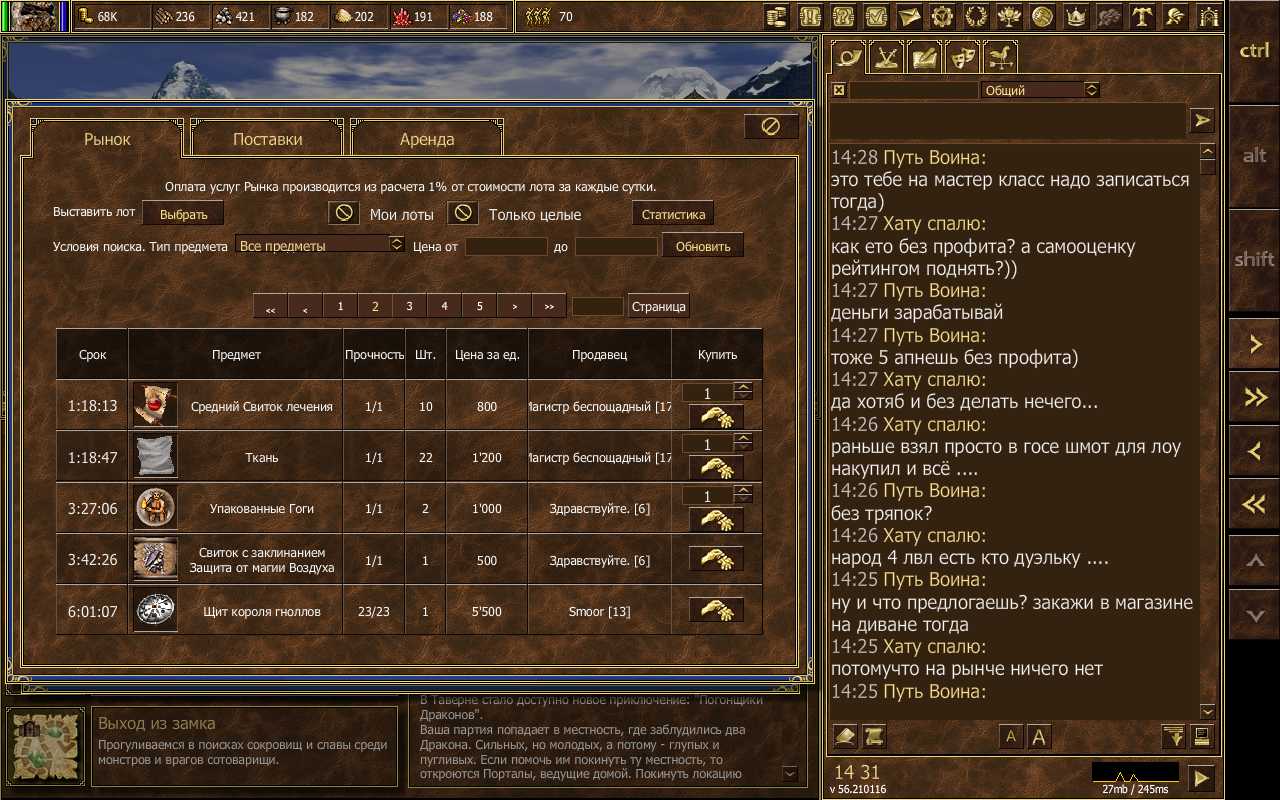Open the theater masks chat tab
The width and height of the screenshot is (1280, 800).
[962, 57]
